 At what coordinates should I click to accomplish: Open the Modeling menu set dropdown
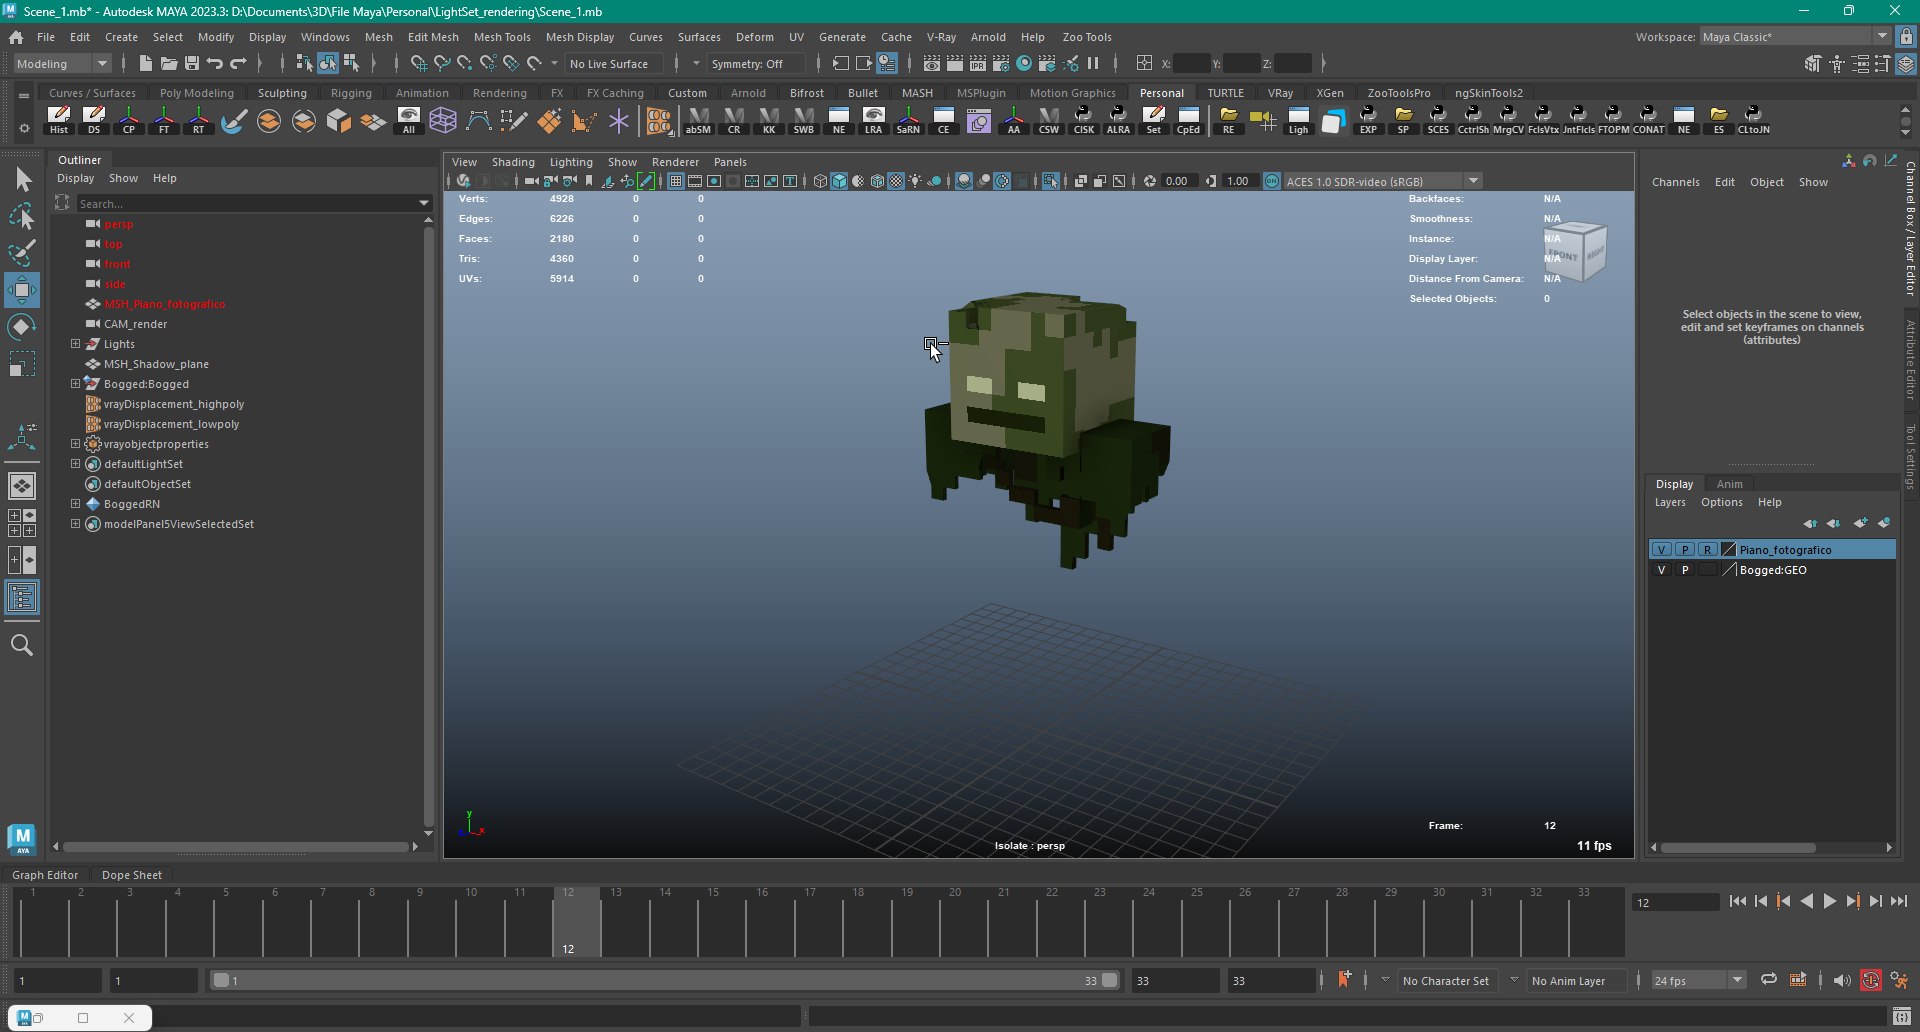click(63, 64)
